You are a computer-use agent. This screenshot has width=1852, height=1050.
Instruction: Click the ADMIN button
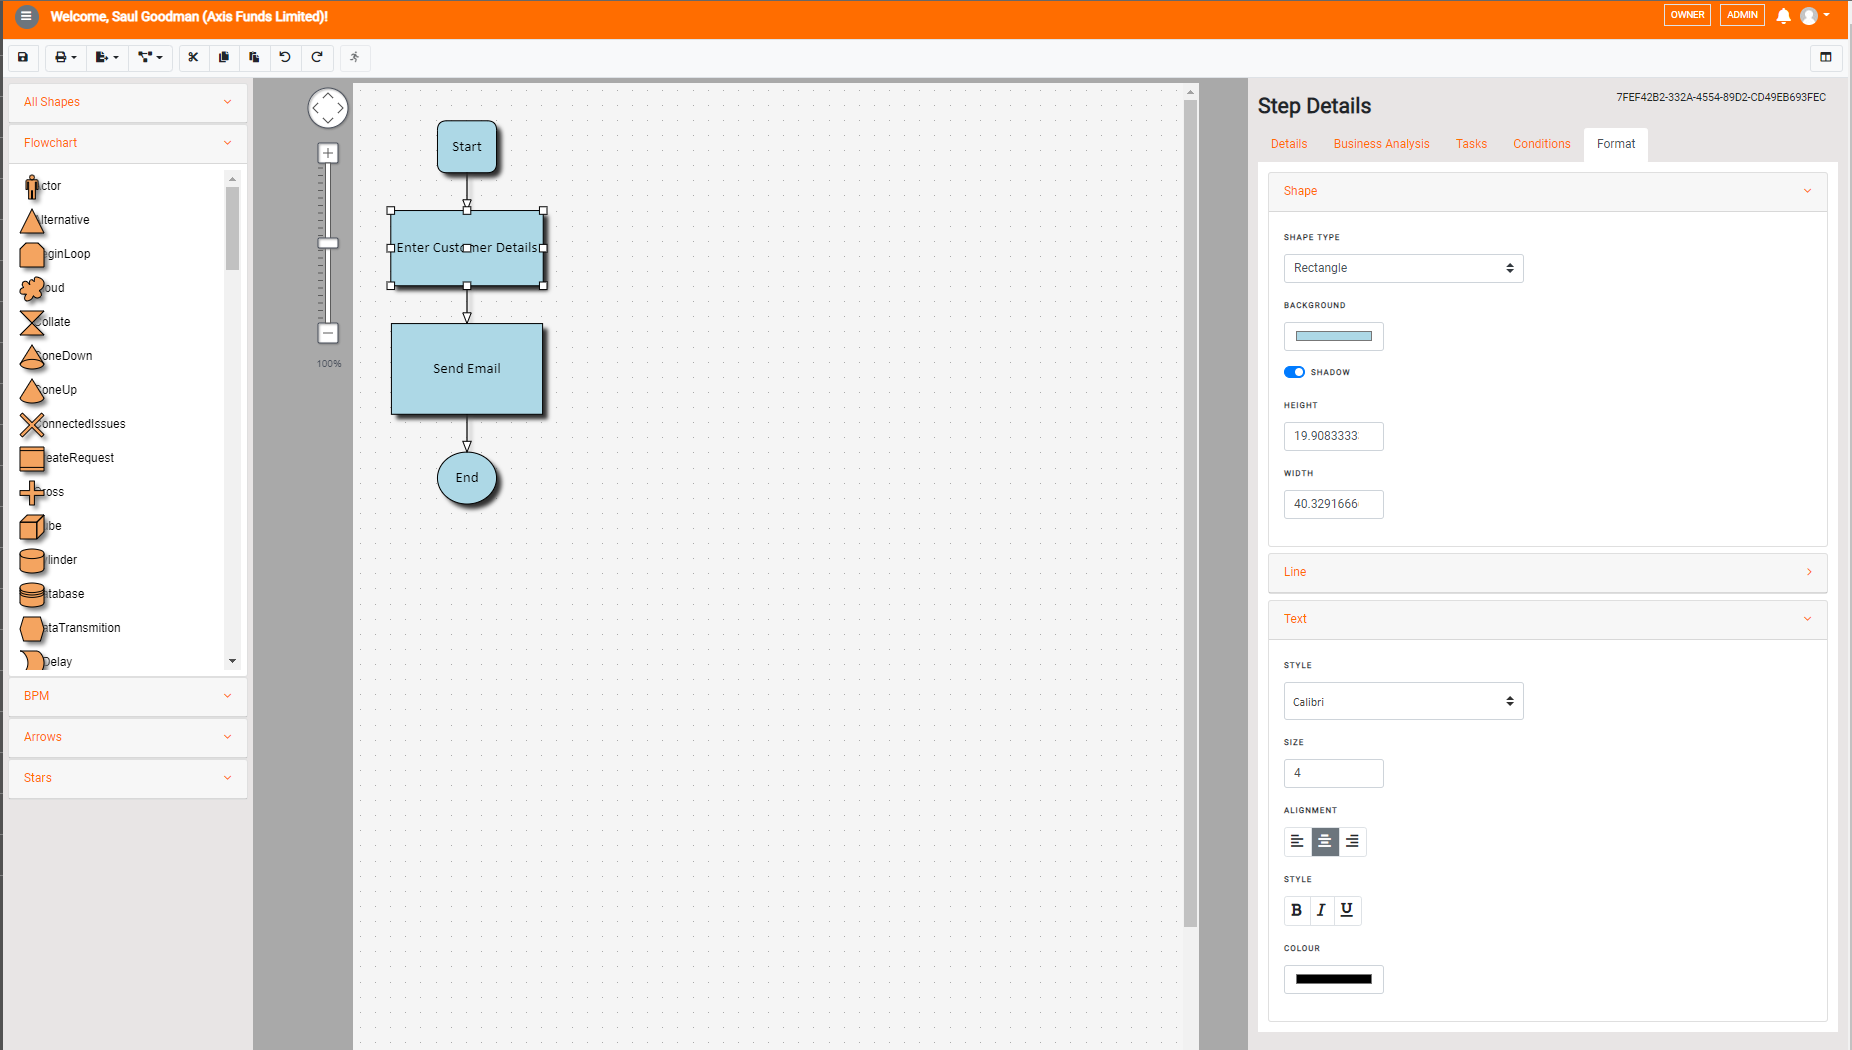[x=1741, y=15]
